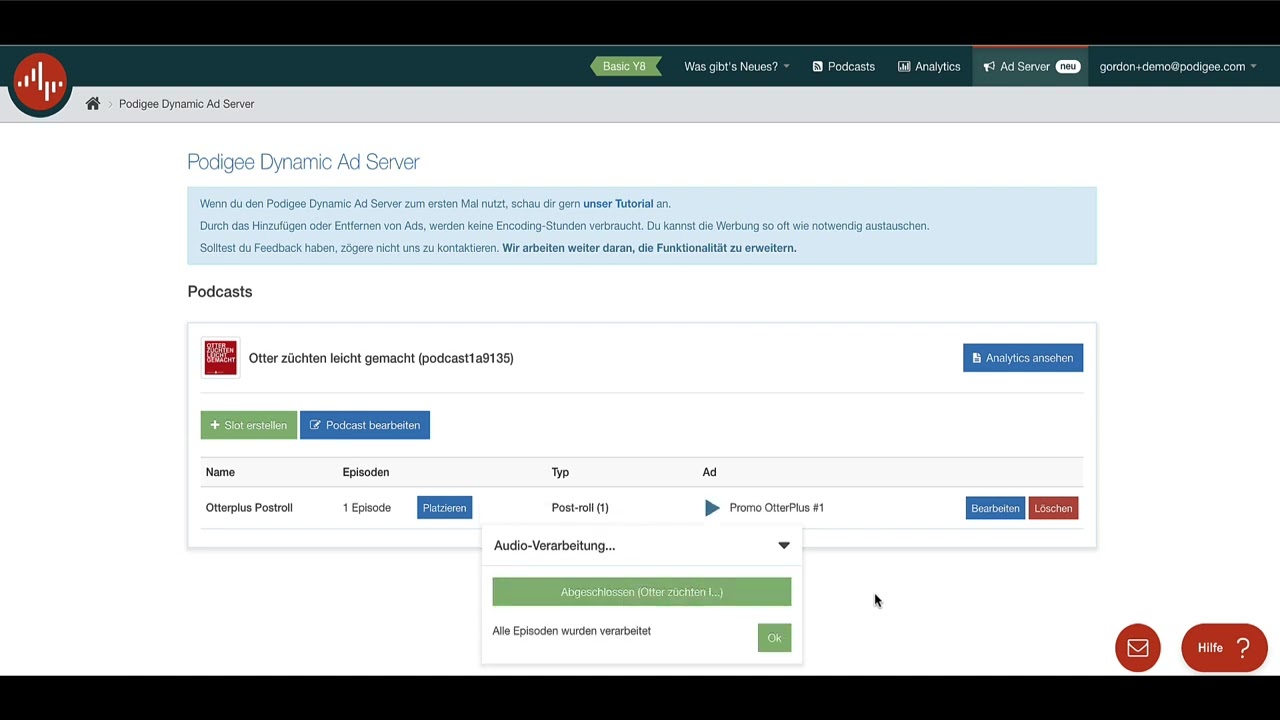Viewport: 1280px width, 720px height.
Task: Click Podigee Dynamic Ad Server breadcrumb
Action: click(186, 104)
